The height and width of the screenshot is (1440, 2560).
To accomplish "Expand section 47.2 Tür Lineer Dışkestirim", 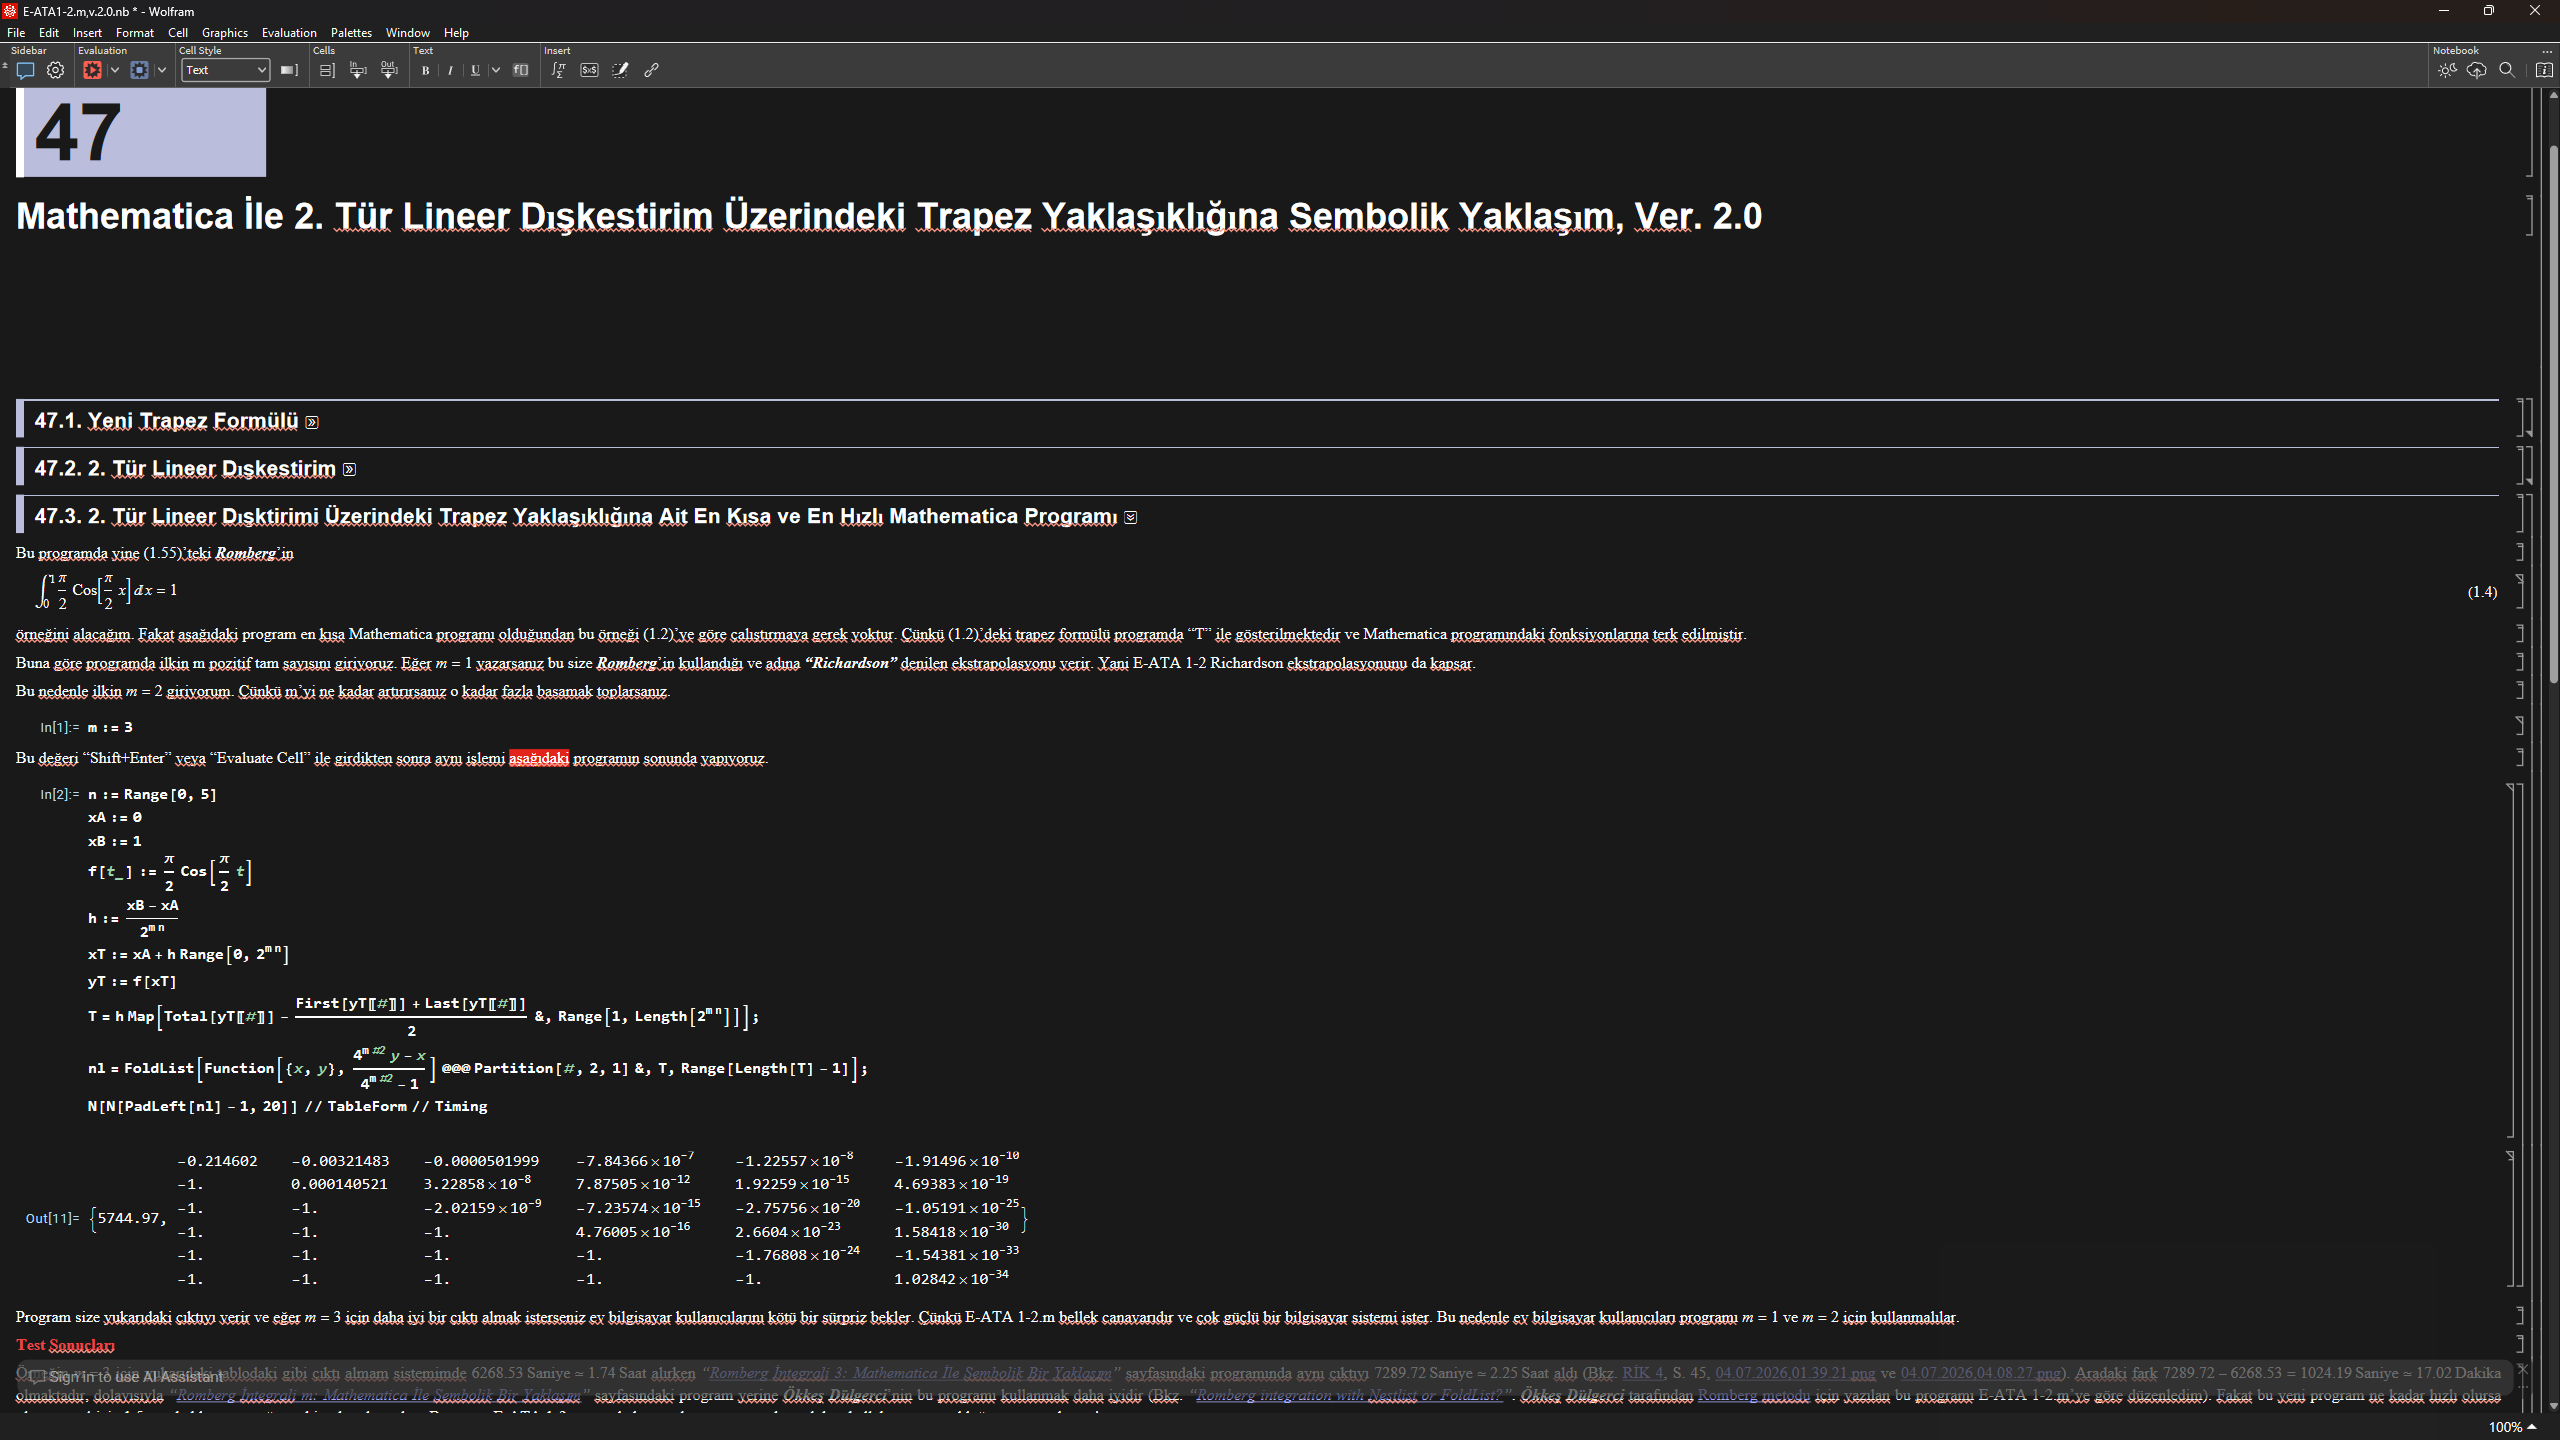I will 349,469.
